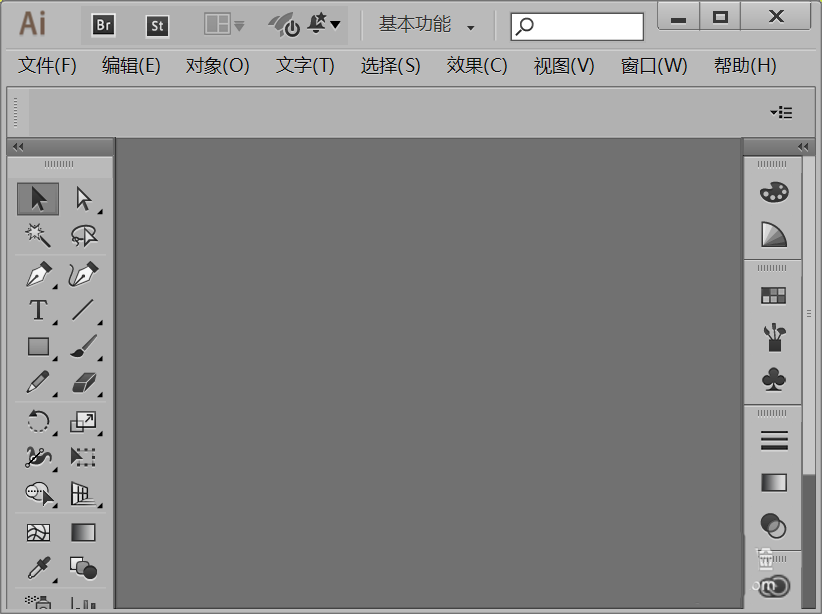822x614 pixels.
Task: Open the control panel flyout menu
Action: 781,112
